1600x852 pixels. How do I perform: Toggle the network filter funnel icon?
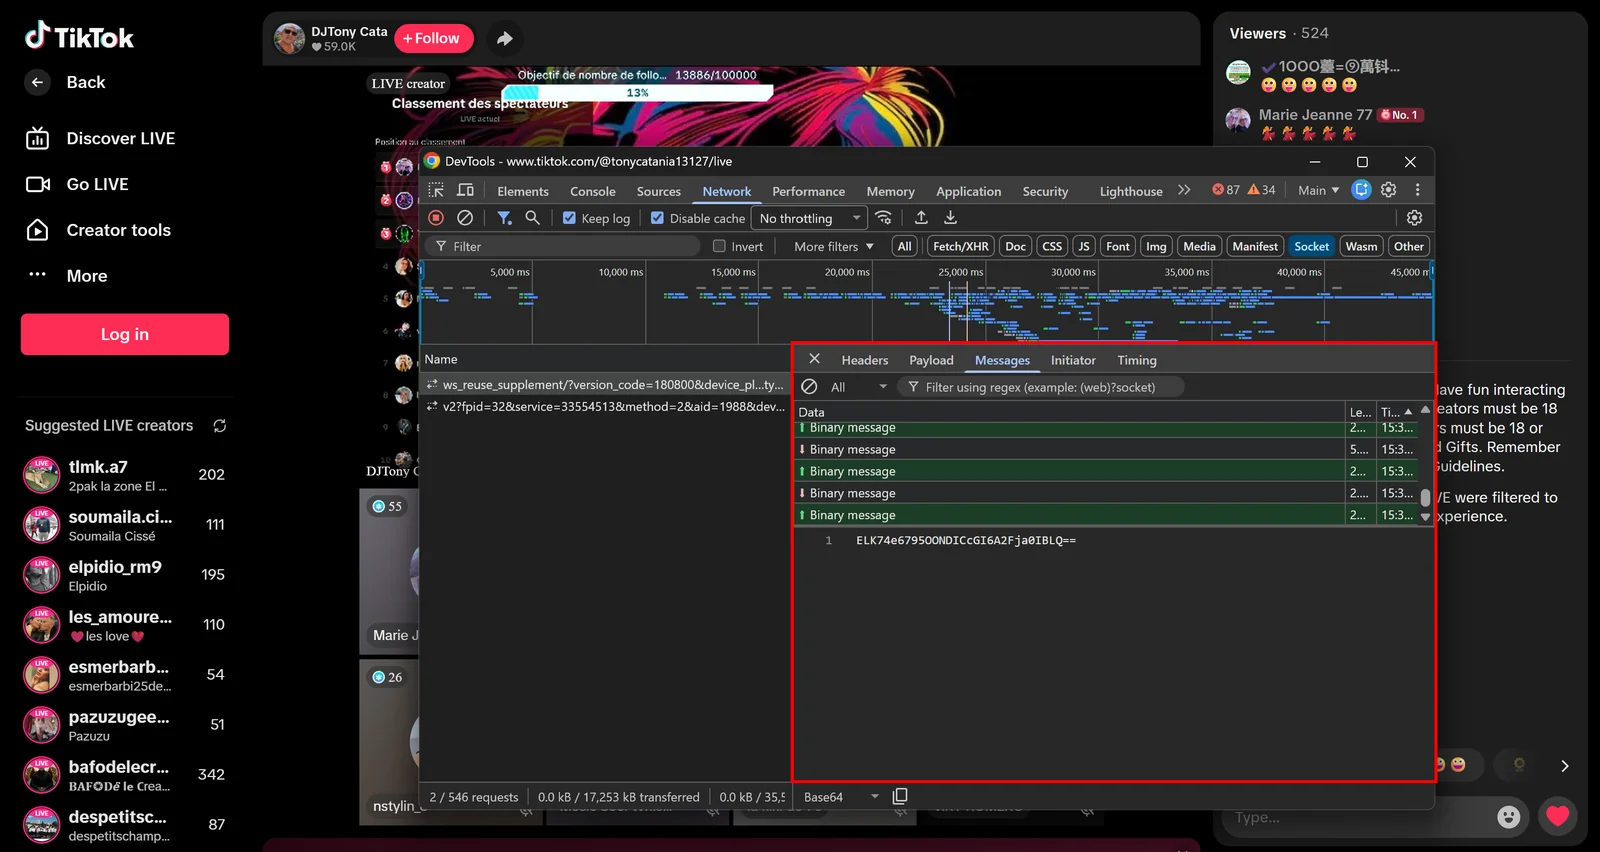pos(505,218)
